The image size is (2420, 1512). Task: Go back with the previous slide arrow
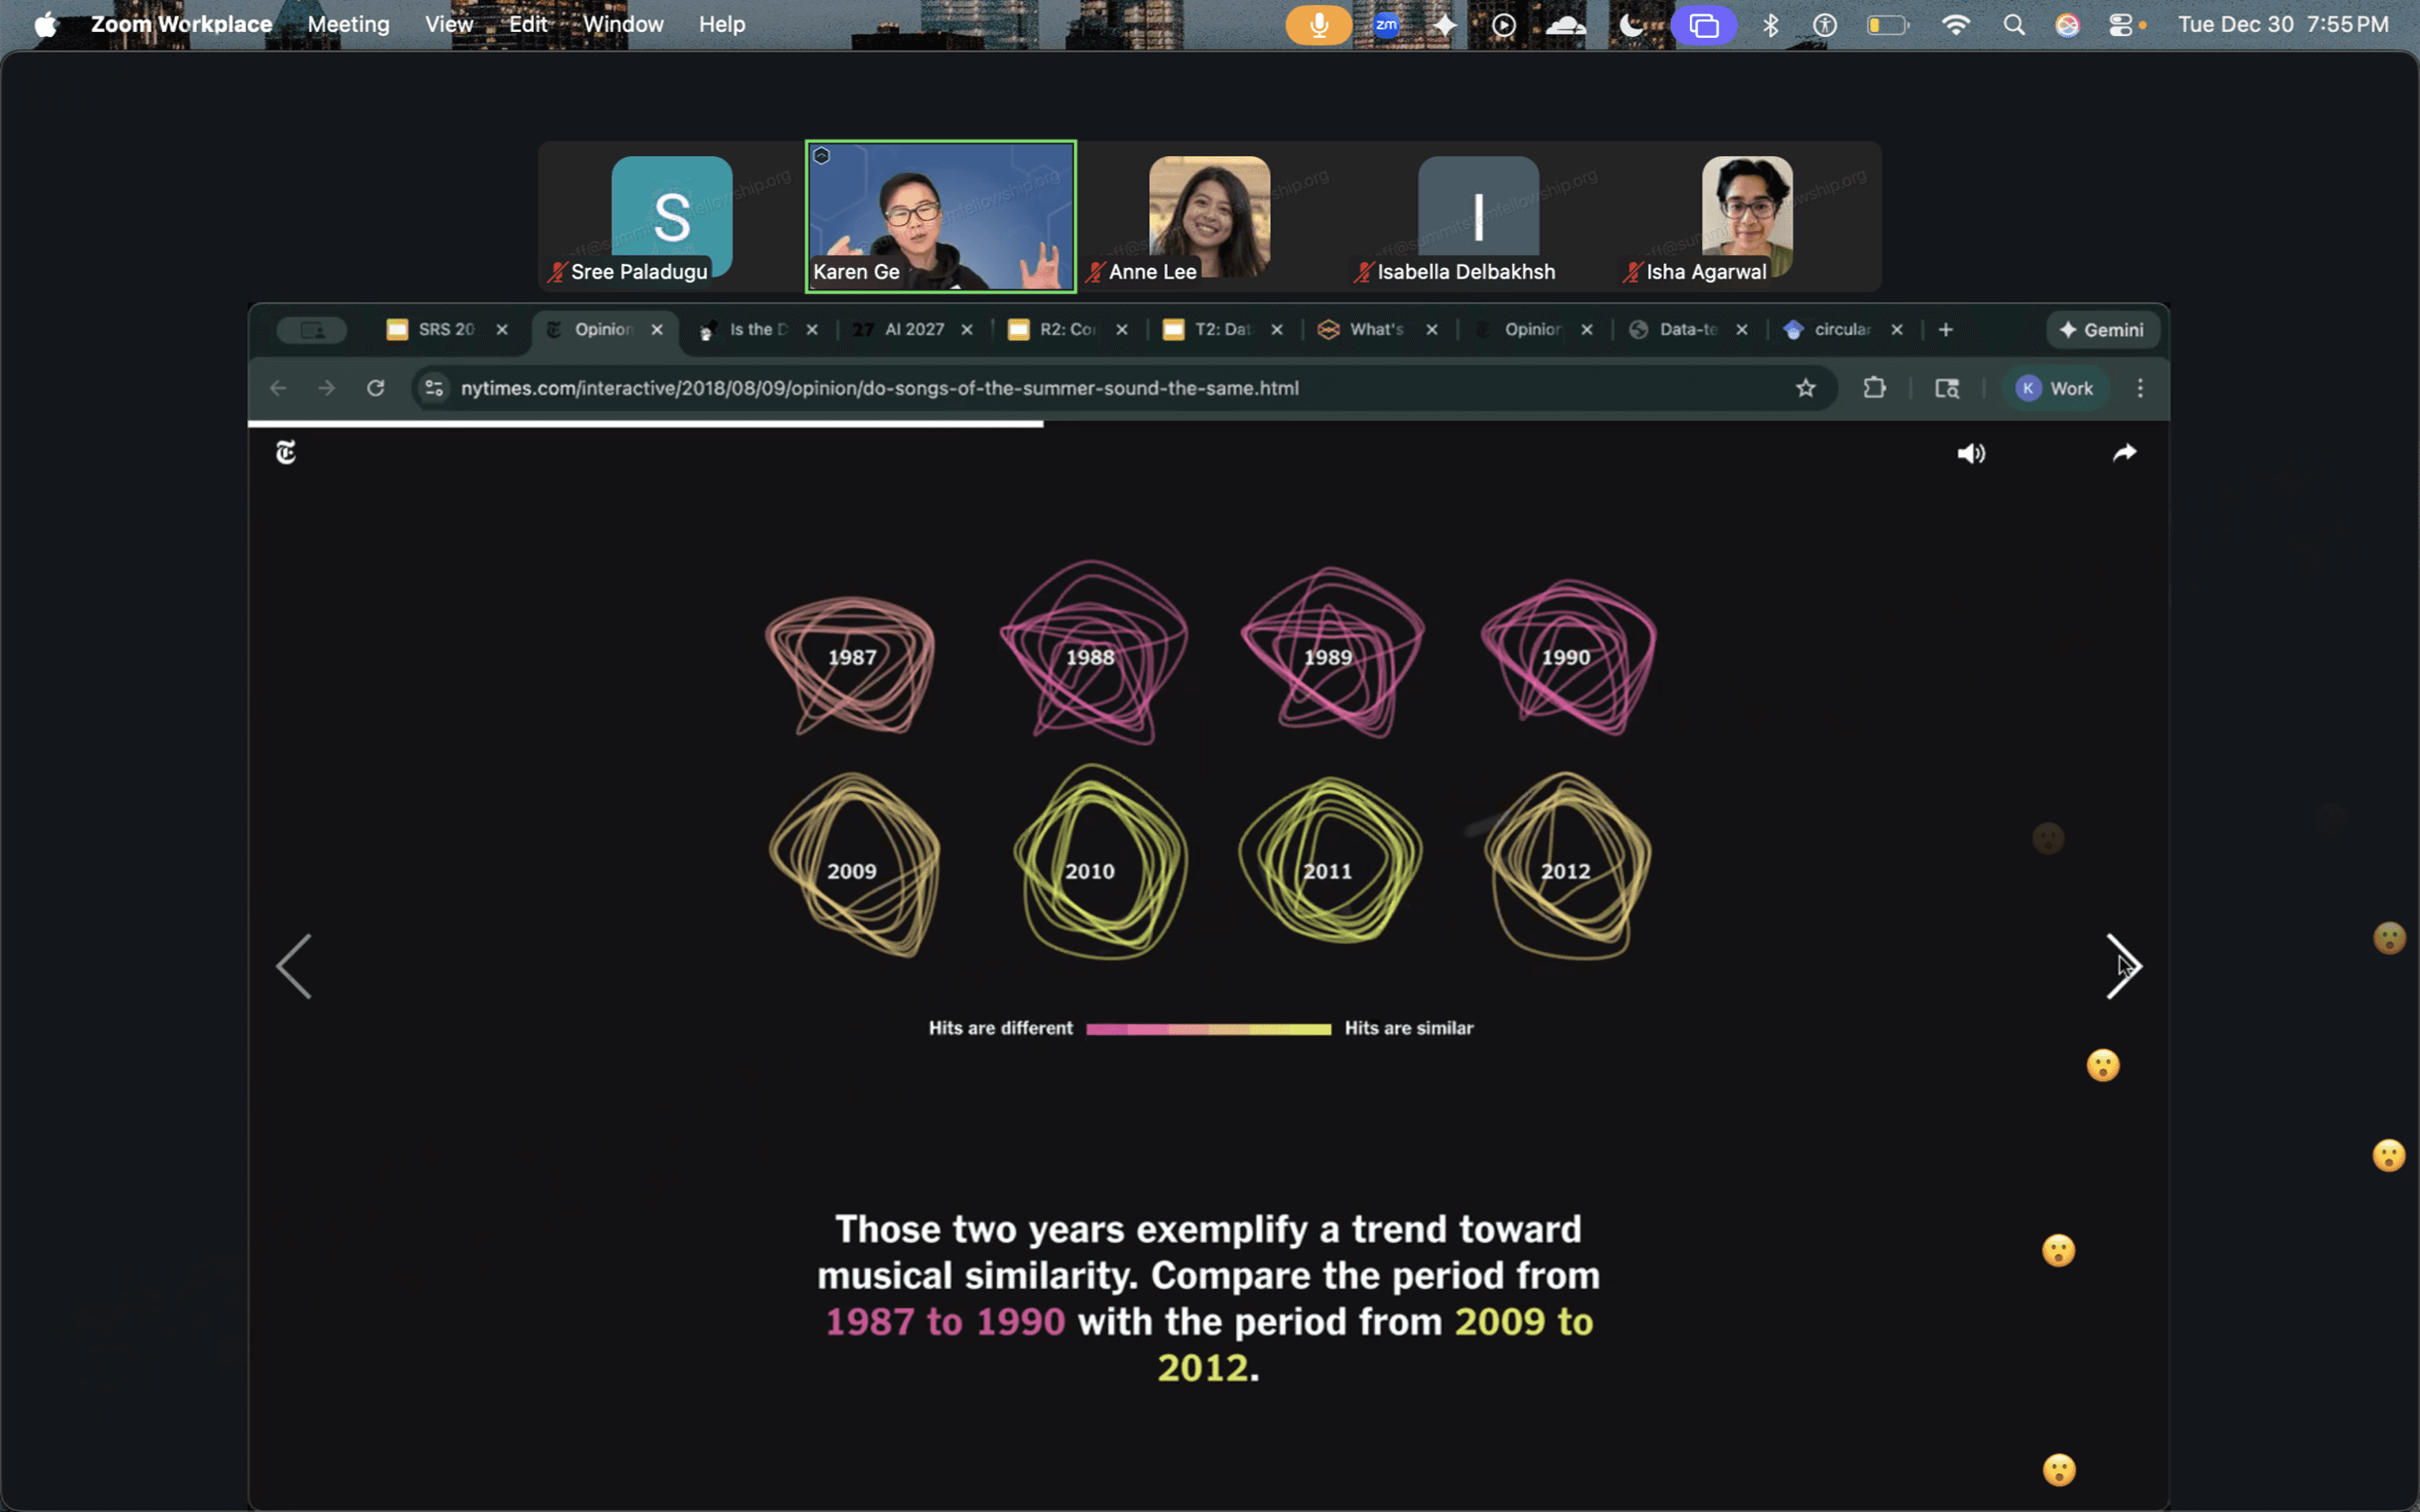294,966
